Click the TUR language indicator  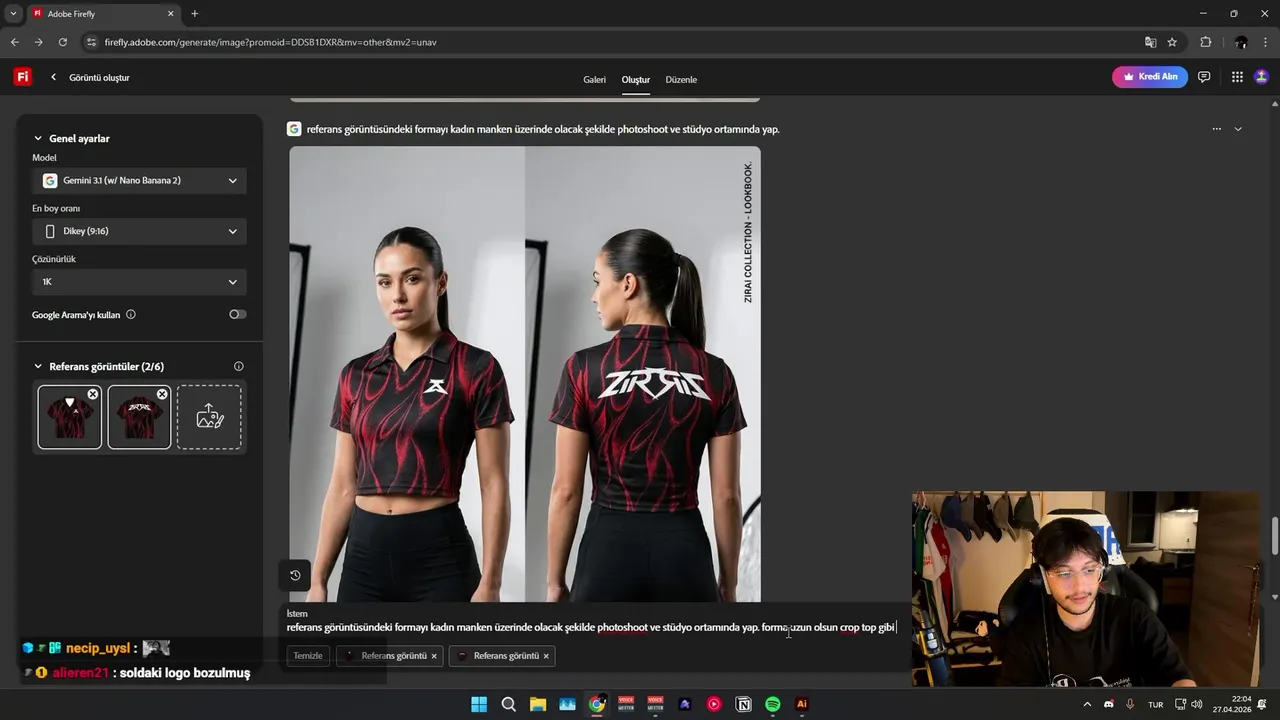tap(1155, 704)
